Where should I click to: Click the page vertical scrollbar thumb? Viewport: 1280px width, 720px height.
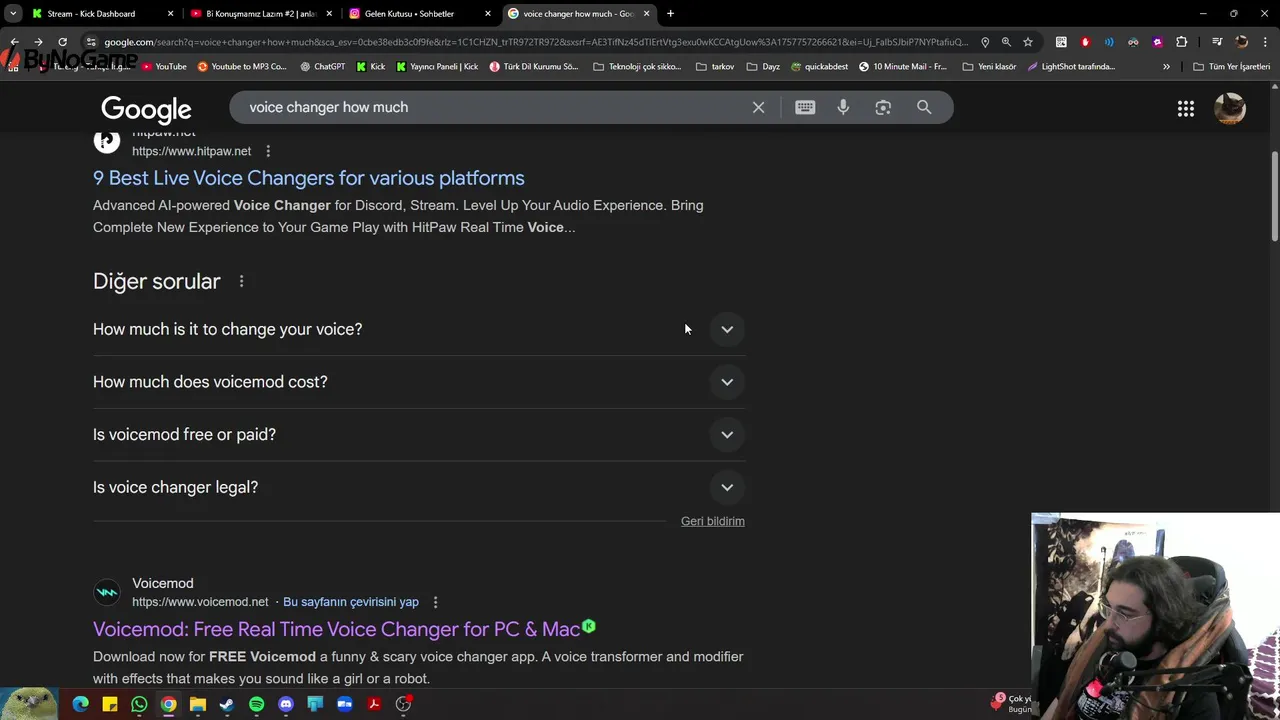point(1275,197)
